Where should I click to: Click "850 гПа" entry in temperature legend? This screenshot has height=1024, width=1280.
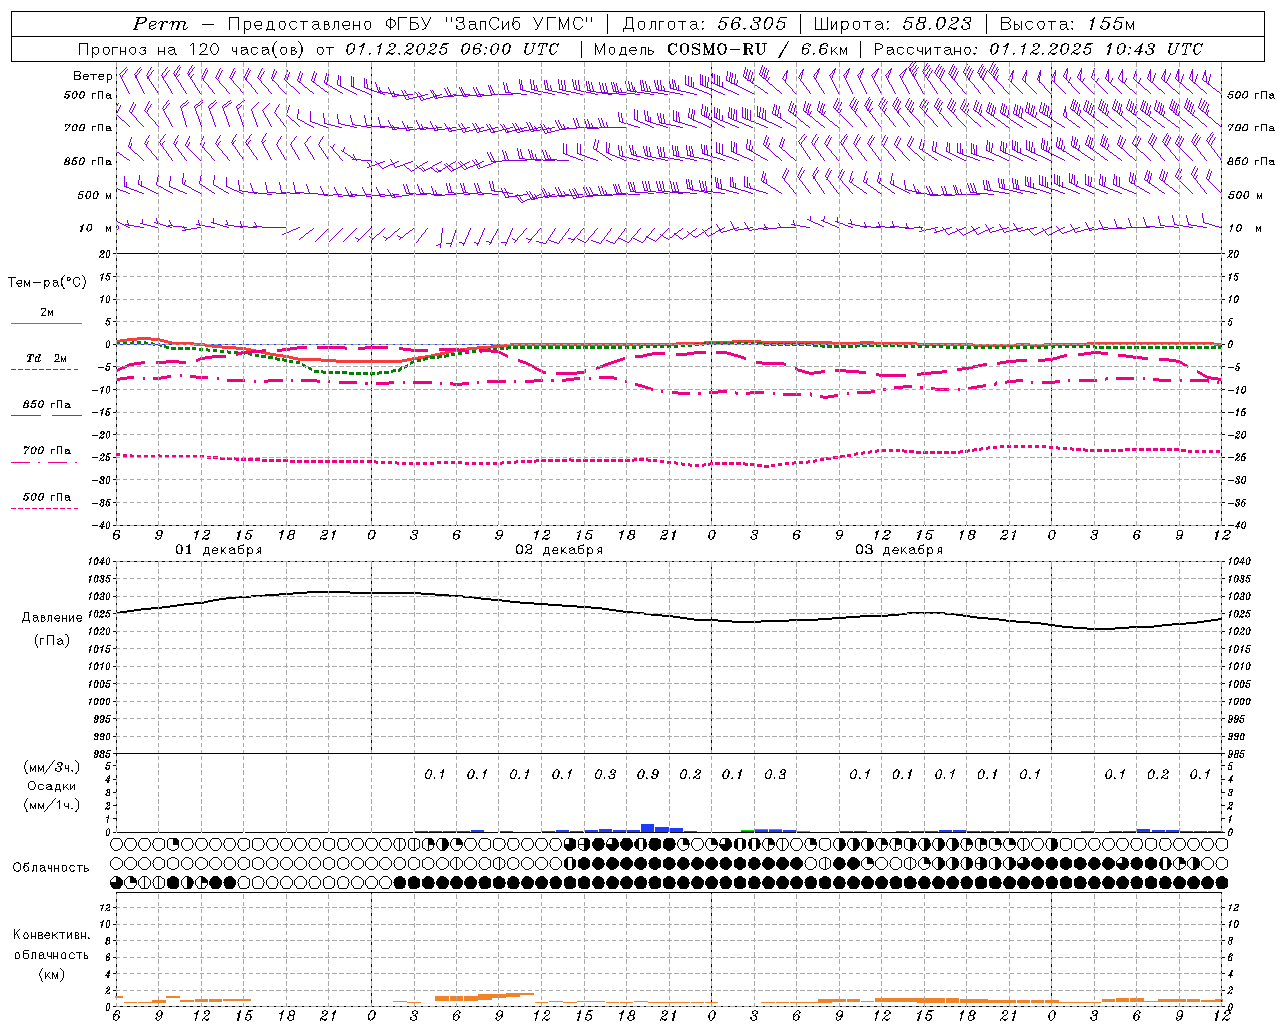click(x=47, y=405)
